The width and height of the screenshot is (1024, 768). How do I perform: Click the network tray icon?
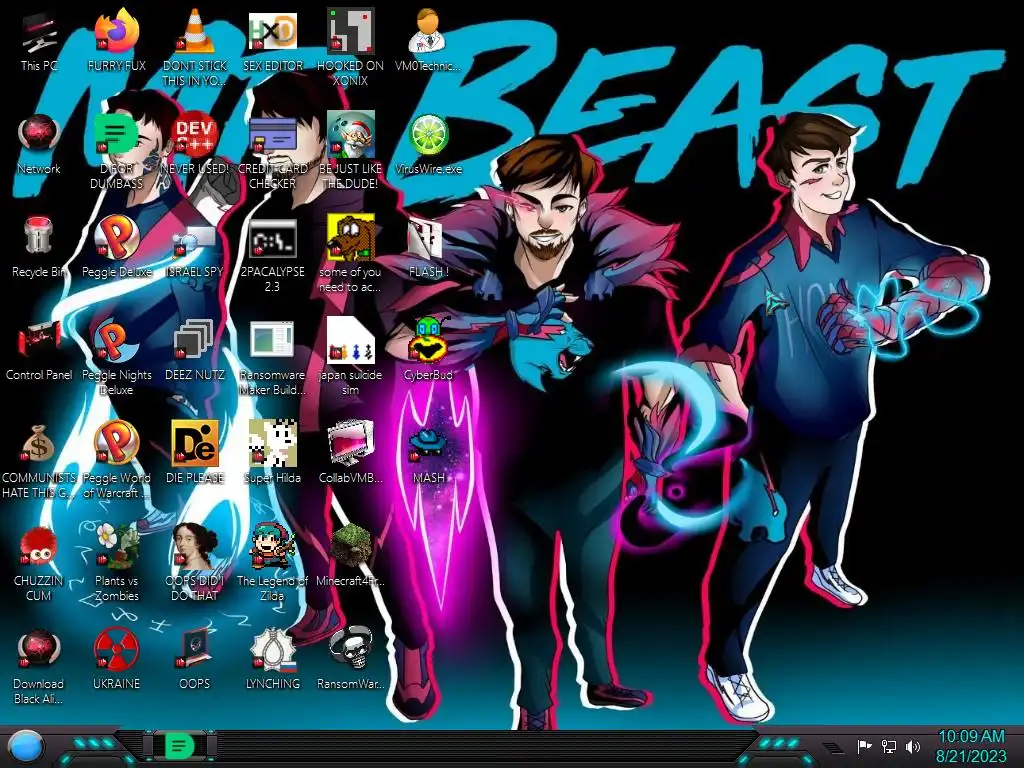coord(889,746)
